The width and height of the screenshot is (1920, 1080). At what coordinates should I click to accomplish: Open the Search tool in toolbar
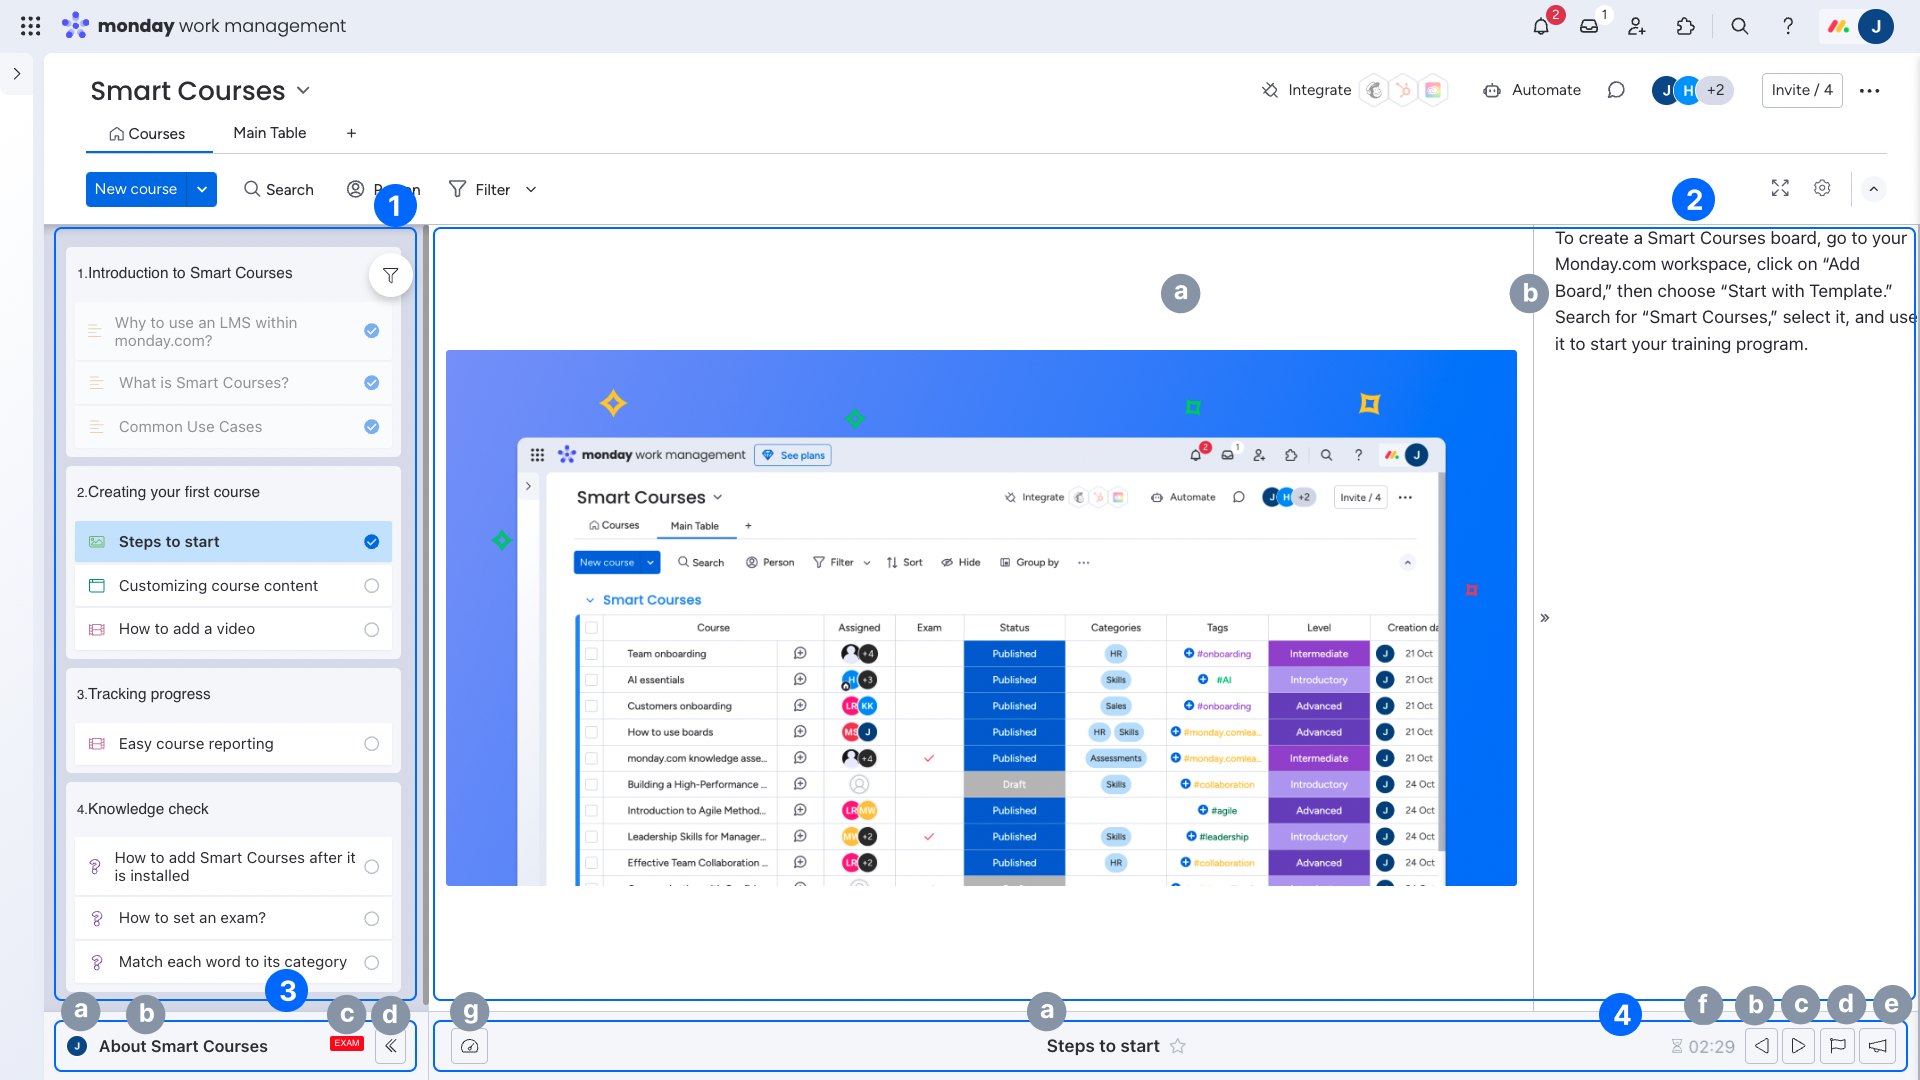point(279,189)
